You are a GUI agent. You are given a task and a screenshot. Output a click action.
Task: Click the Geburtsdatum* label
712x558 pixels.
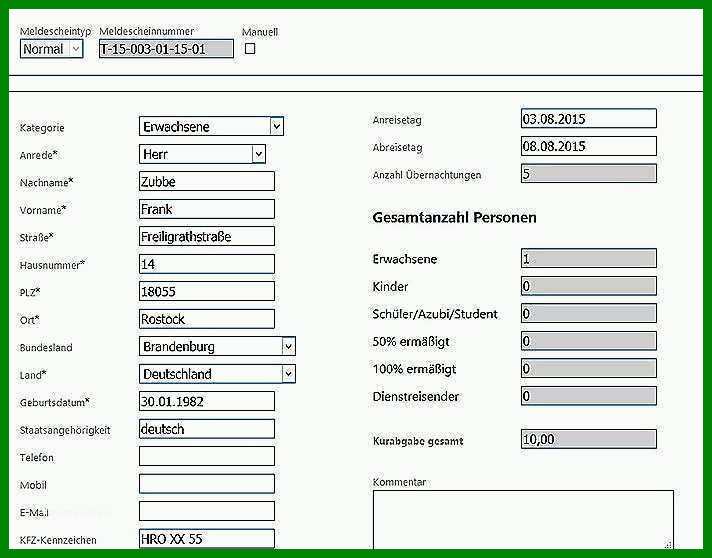(54, 402)
